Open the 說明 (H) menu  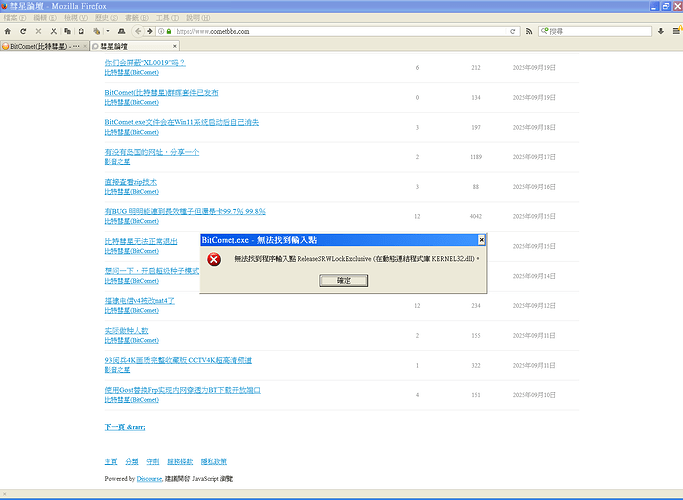[x=198, y=18]
